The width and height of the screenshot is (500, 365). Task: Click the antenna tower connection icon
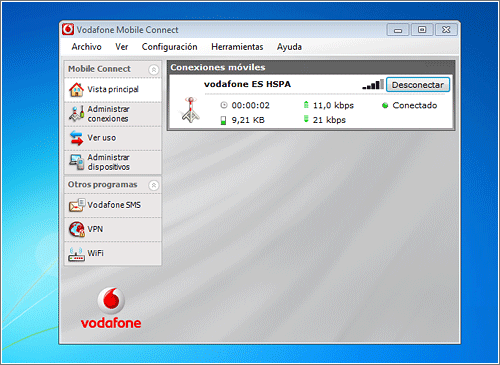click(x=191, y=110)
